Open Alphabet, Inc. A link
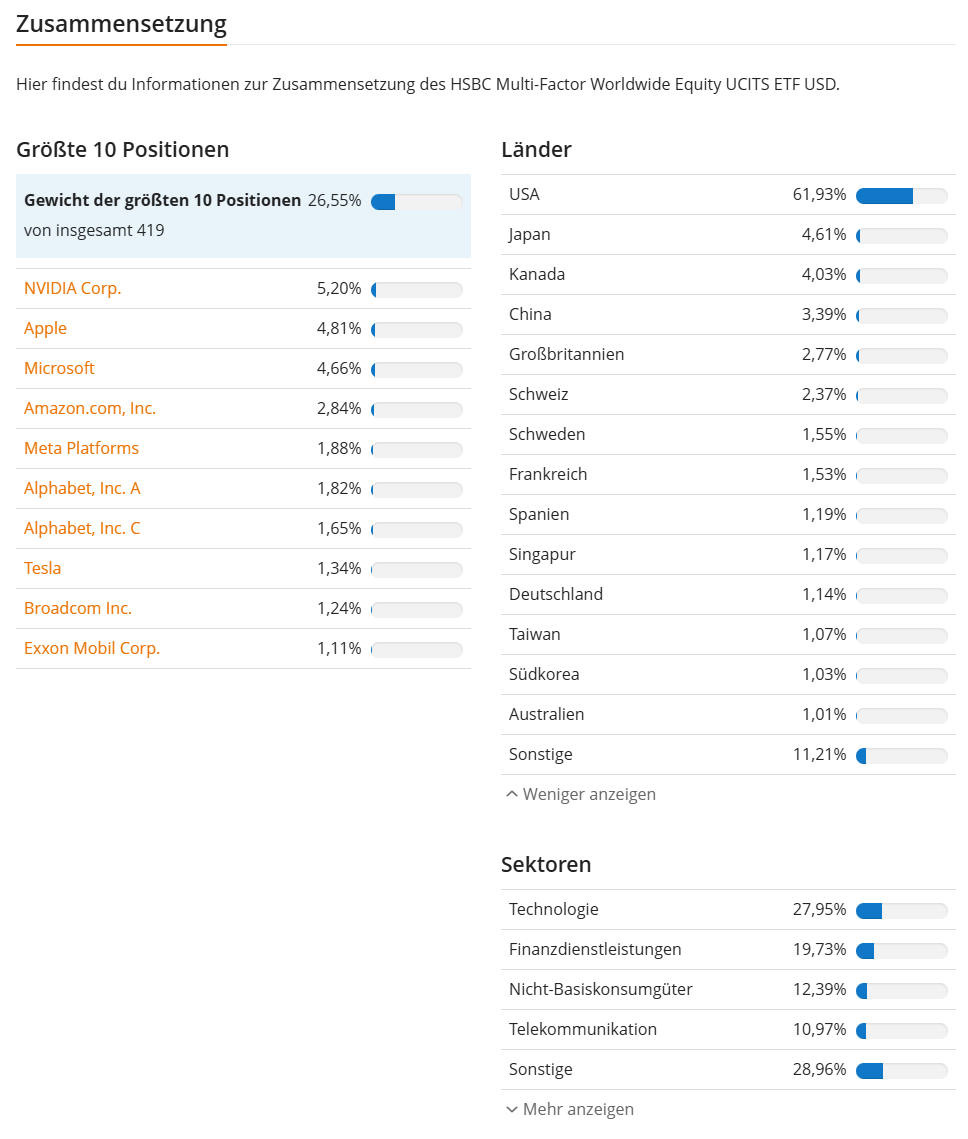This screenshot has height=1139, width=968. [82, 488]
